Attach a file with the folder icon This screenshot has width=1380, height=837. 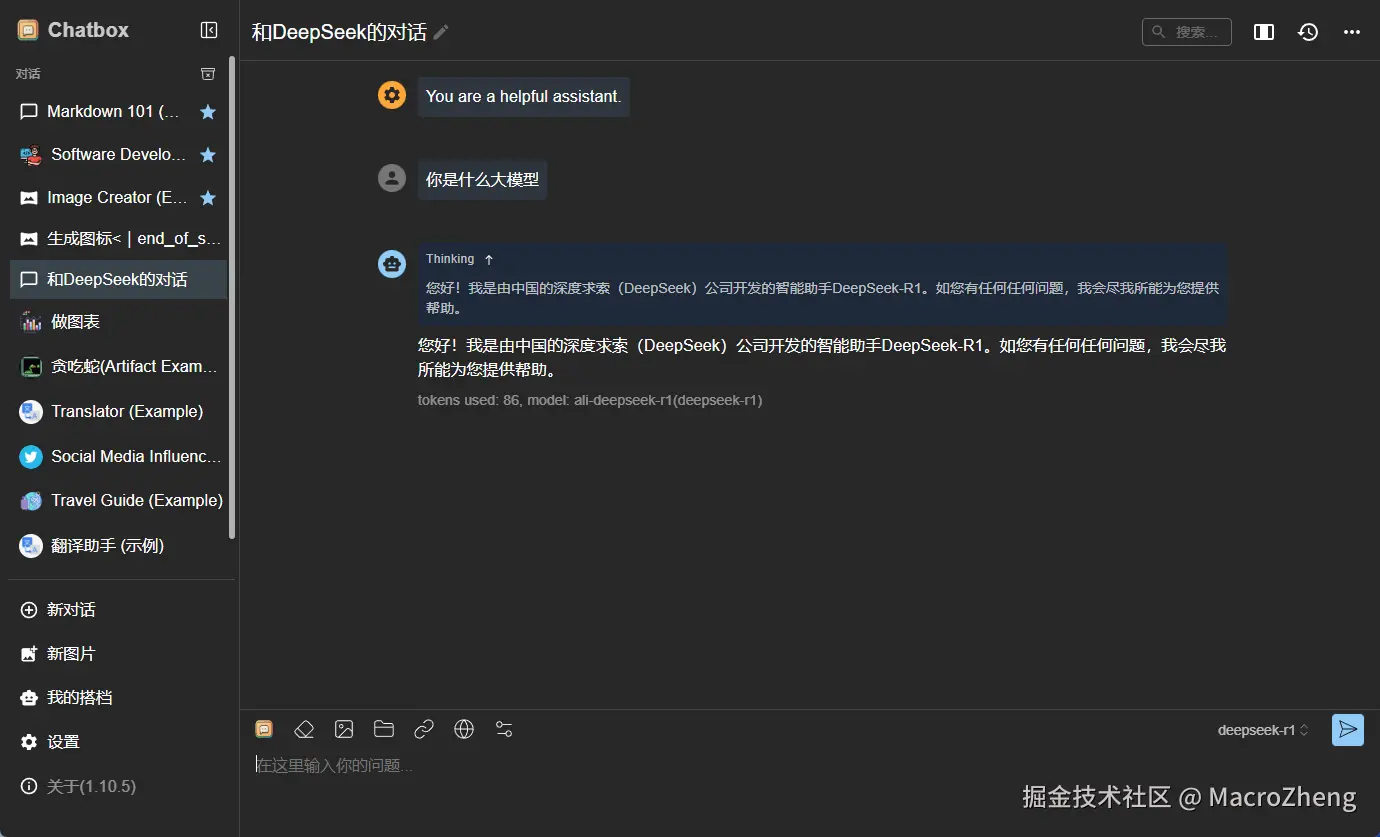(x=384, y=729)
